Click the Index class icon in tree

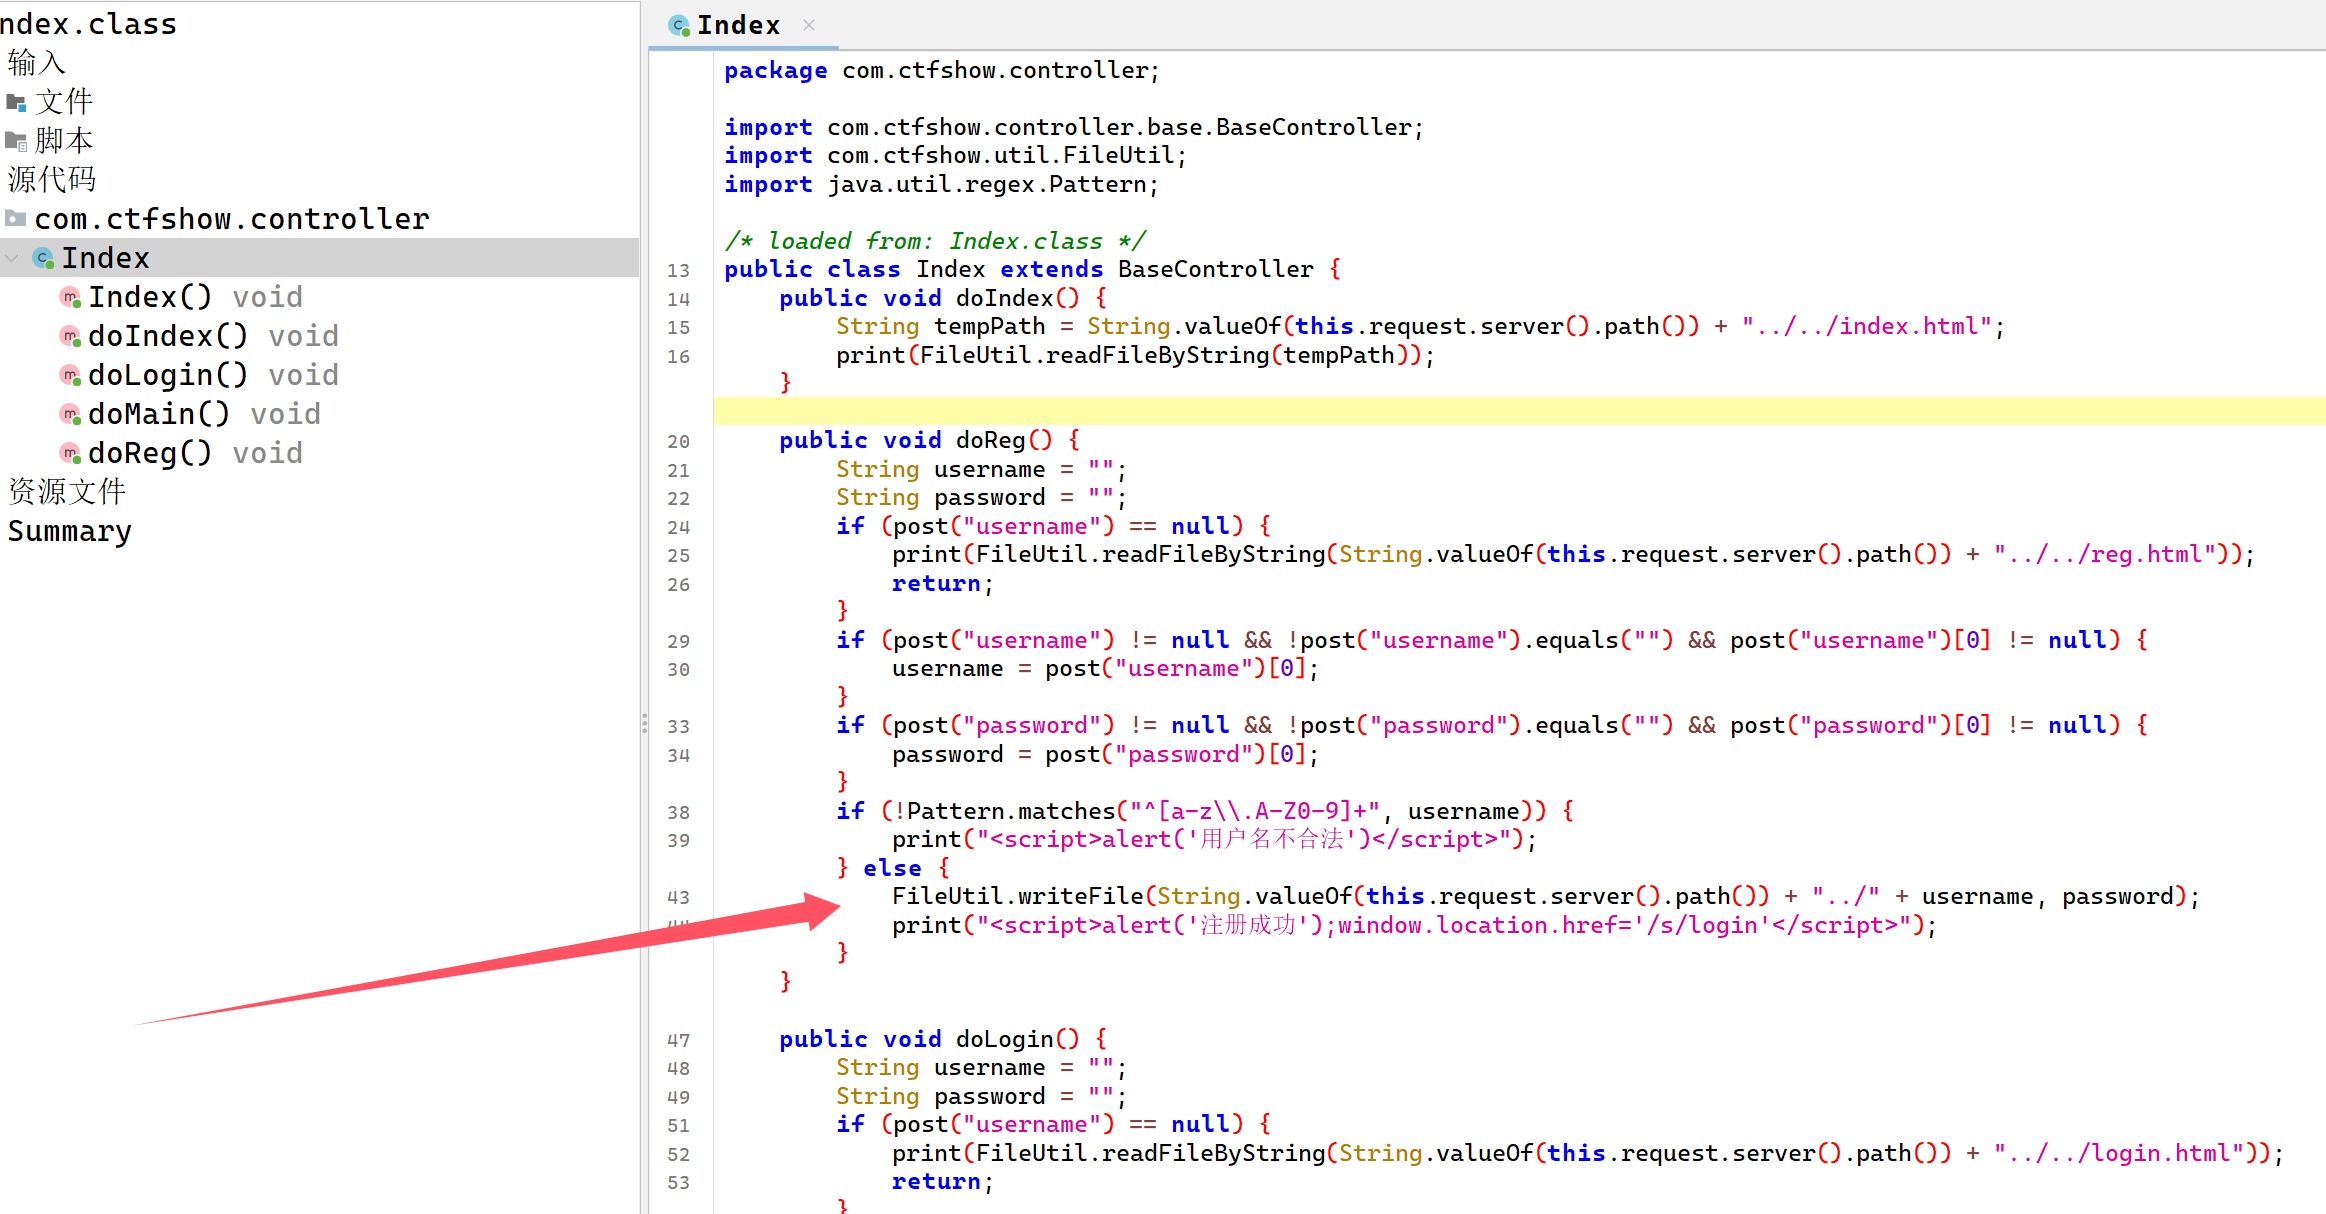43,259
